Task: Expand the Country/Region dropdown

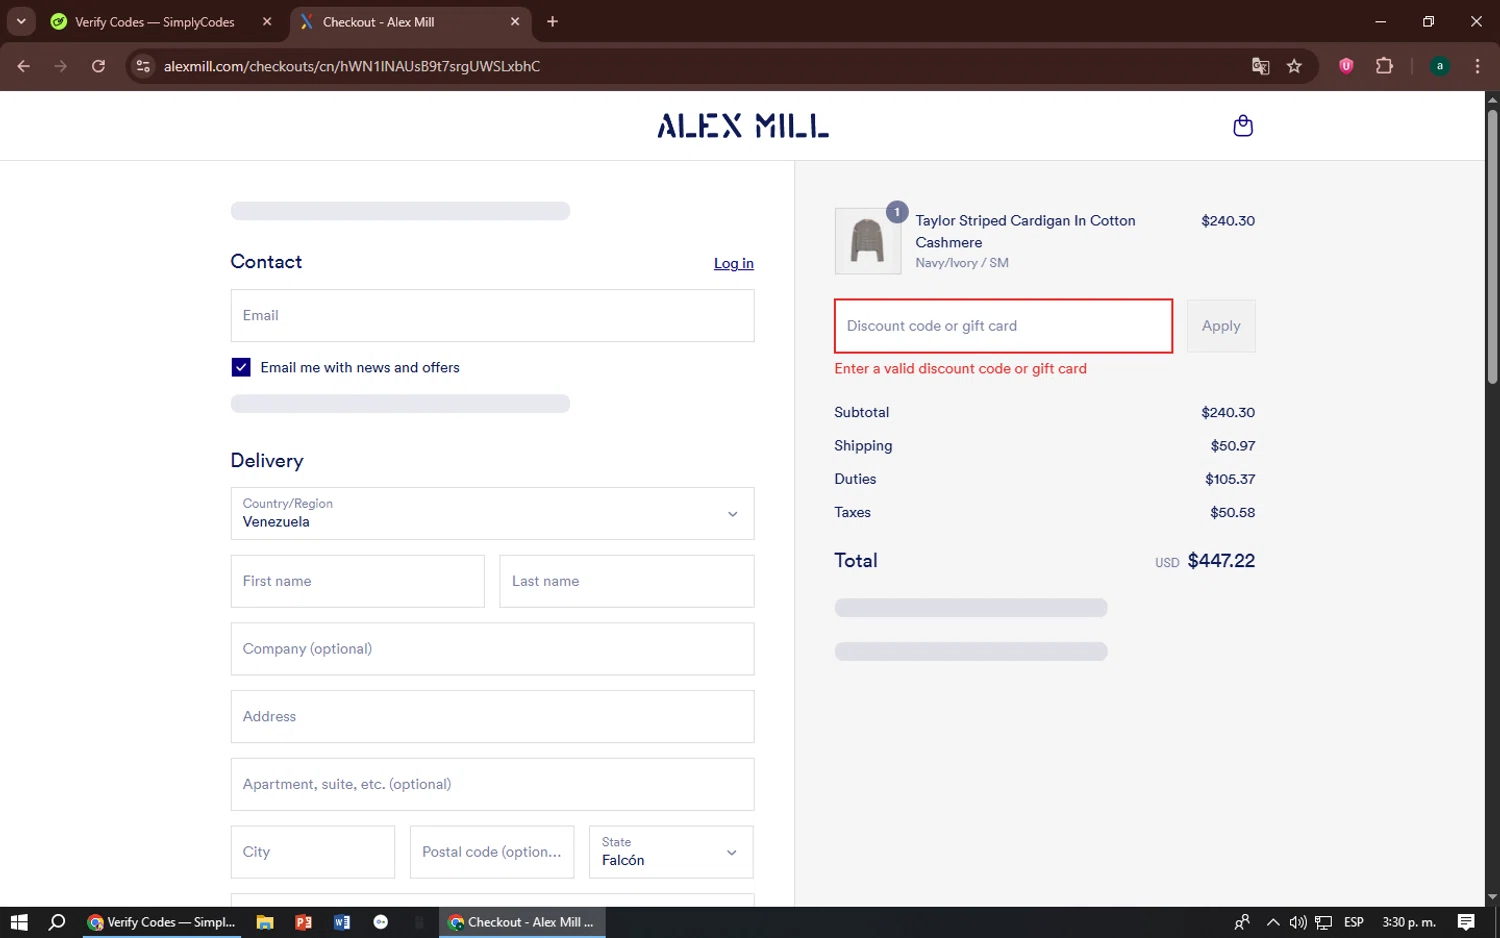Action: click(x=492, y=513)
